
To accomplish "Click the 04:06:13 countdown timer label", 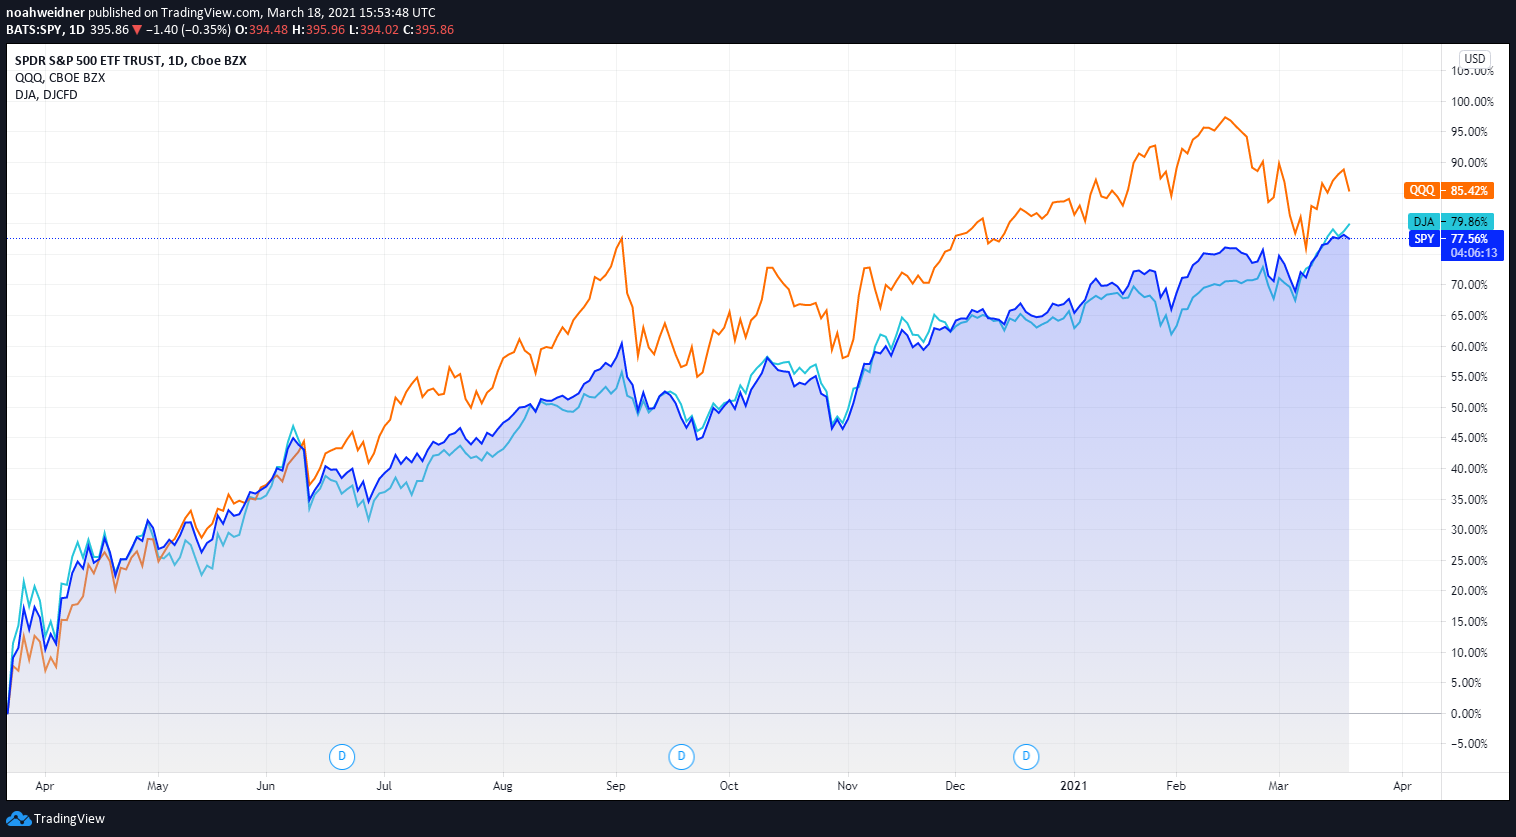I will [x=1474, y=253].
